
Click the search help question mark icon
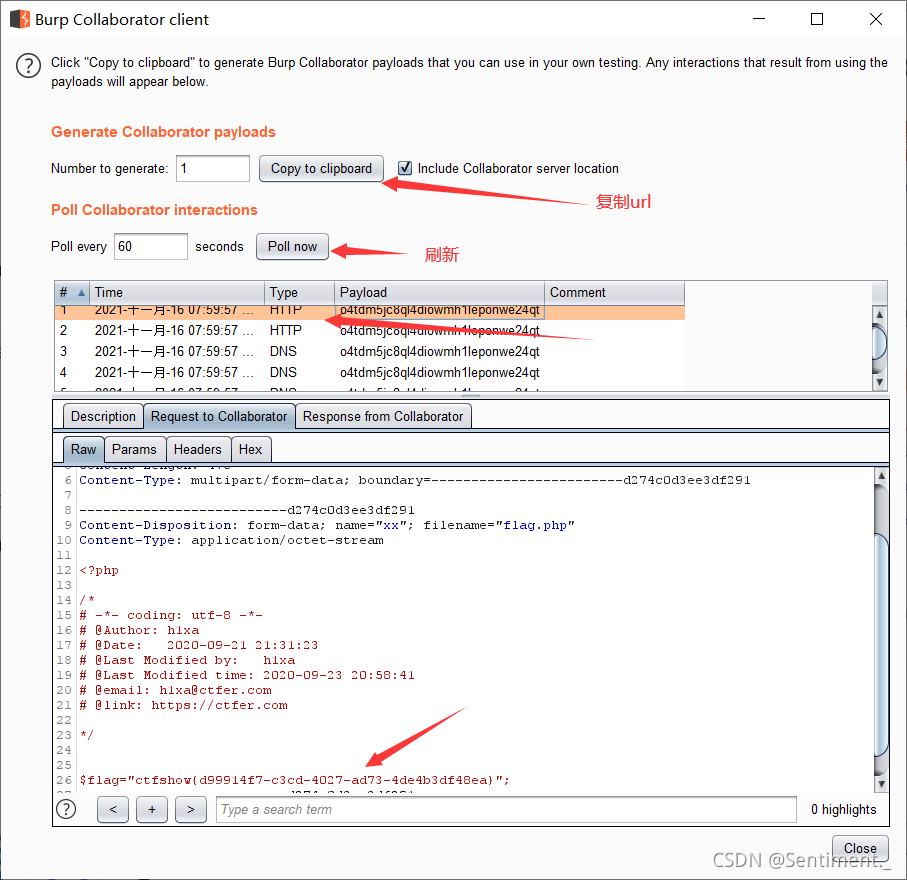tap(67, 809)
